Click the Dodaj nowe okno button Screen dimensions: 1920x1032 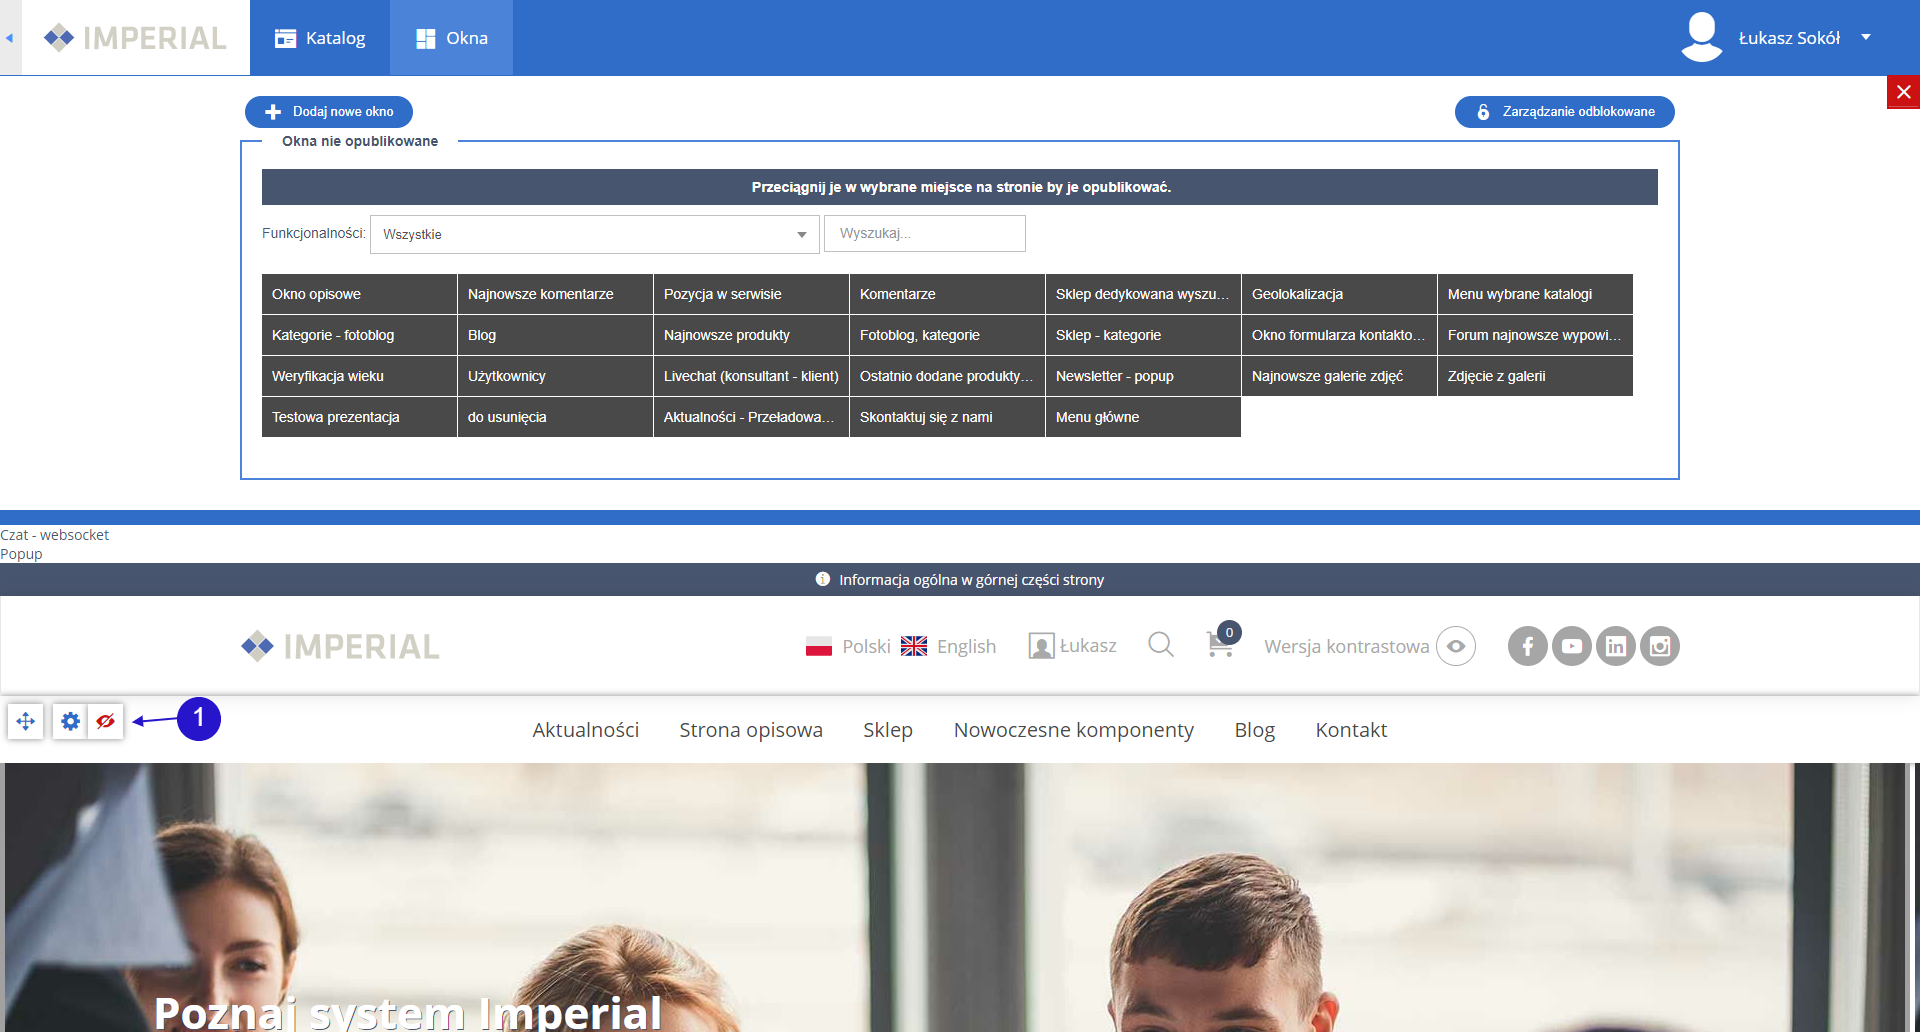click(x=329, y=112)
